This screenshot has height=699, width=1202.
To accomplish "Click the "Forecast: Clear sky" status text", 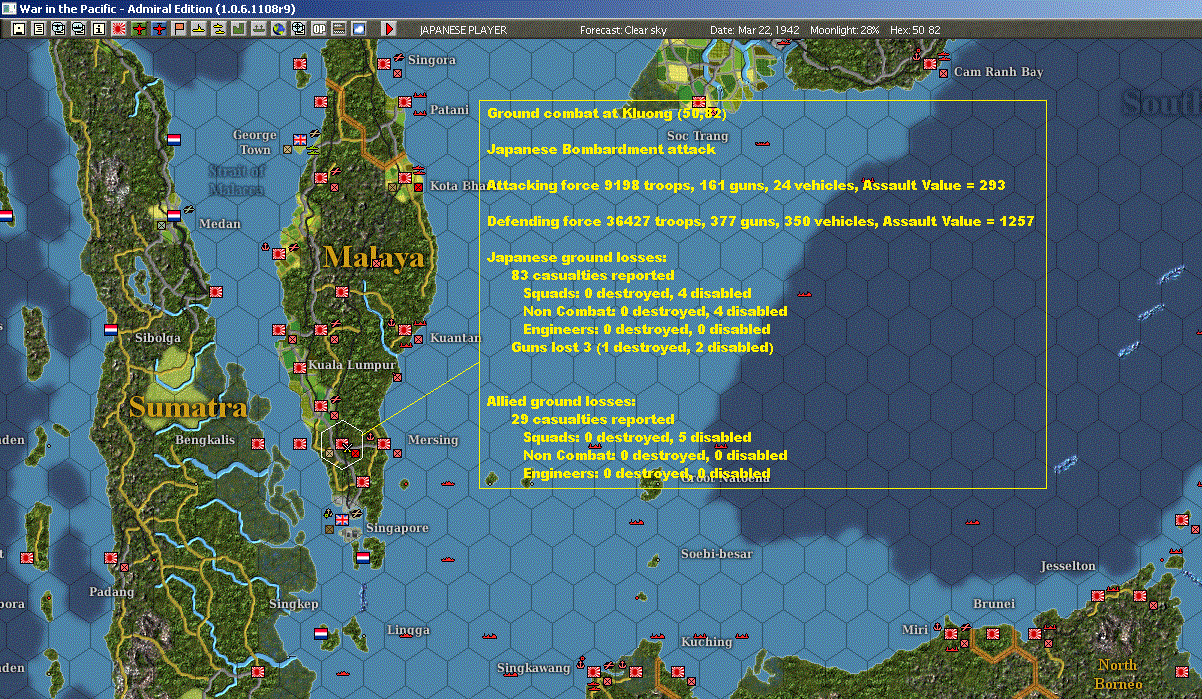I will click(x=623, y=30).
